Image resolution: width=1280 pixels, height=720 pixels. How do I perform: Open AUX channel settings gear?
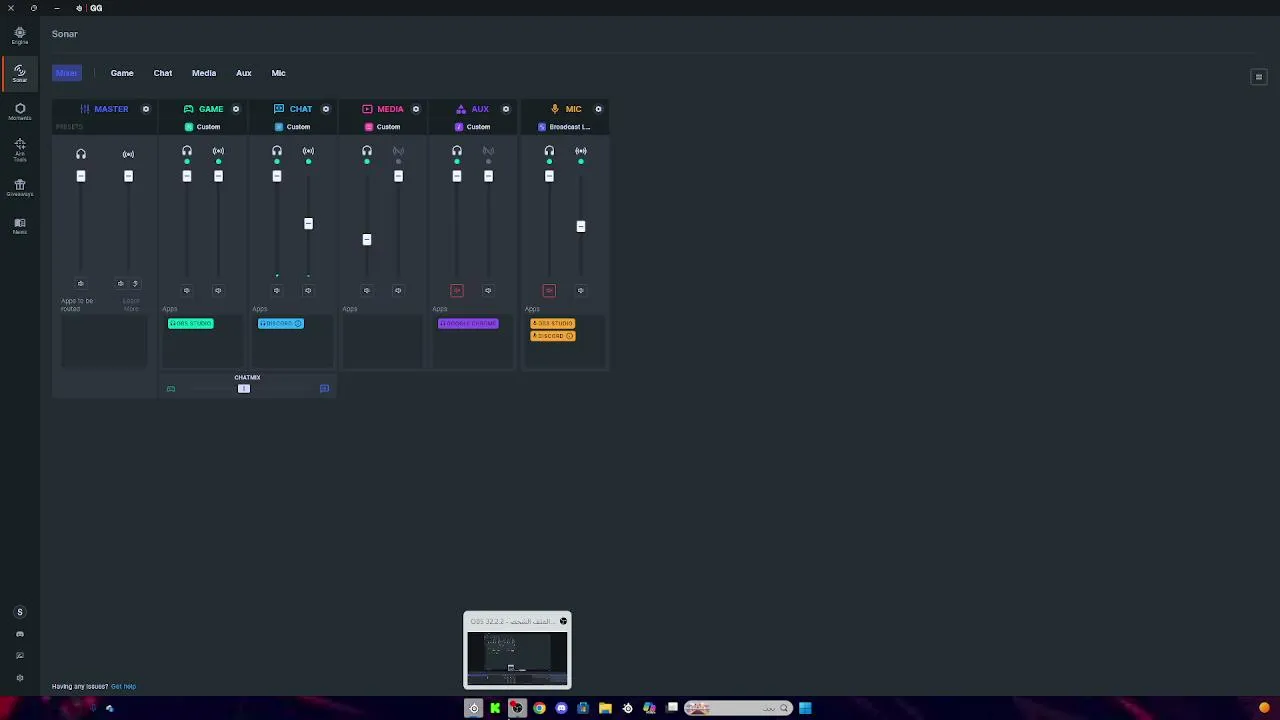505,109
